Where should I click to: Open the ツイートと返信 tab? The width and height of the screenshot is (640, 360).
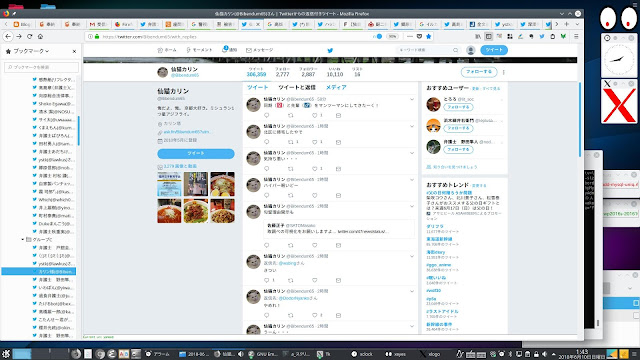click(x=297, y=87)
